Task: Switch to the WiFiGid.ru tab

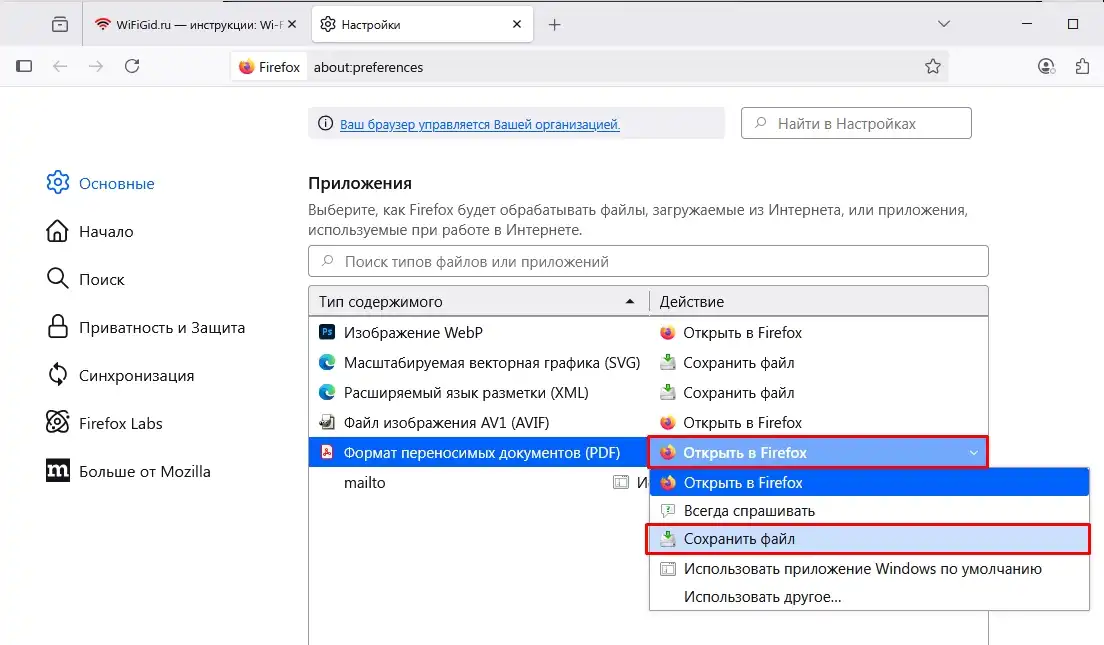Action: [x=190, y=23]
